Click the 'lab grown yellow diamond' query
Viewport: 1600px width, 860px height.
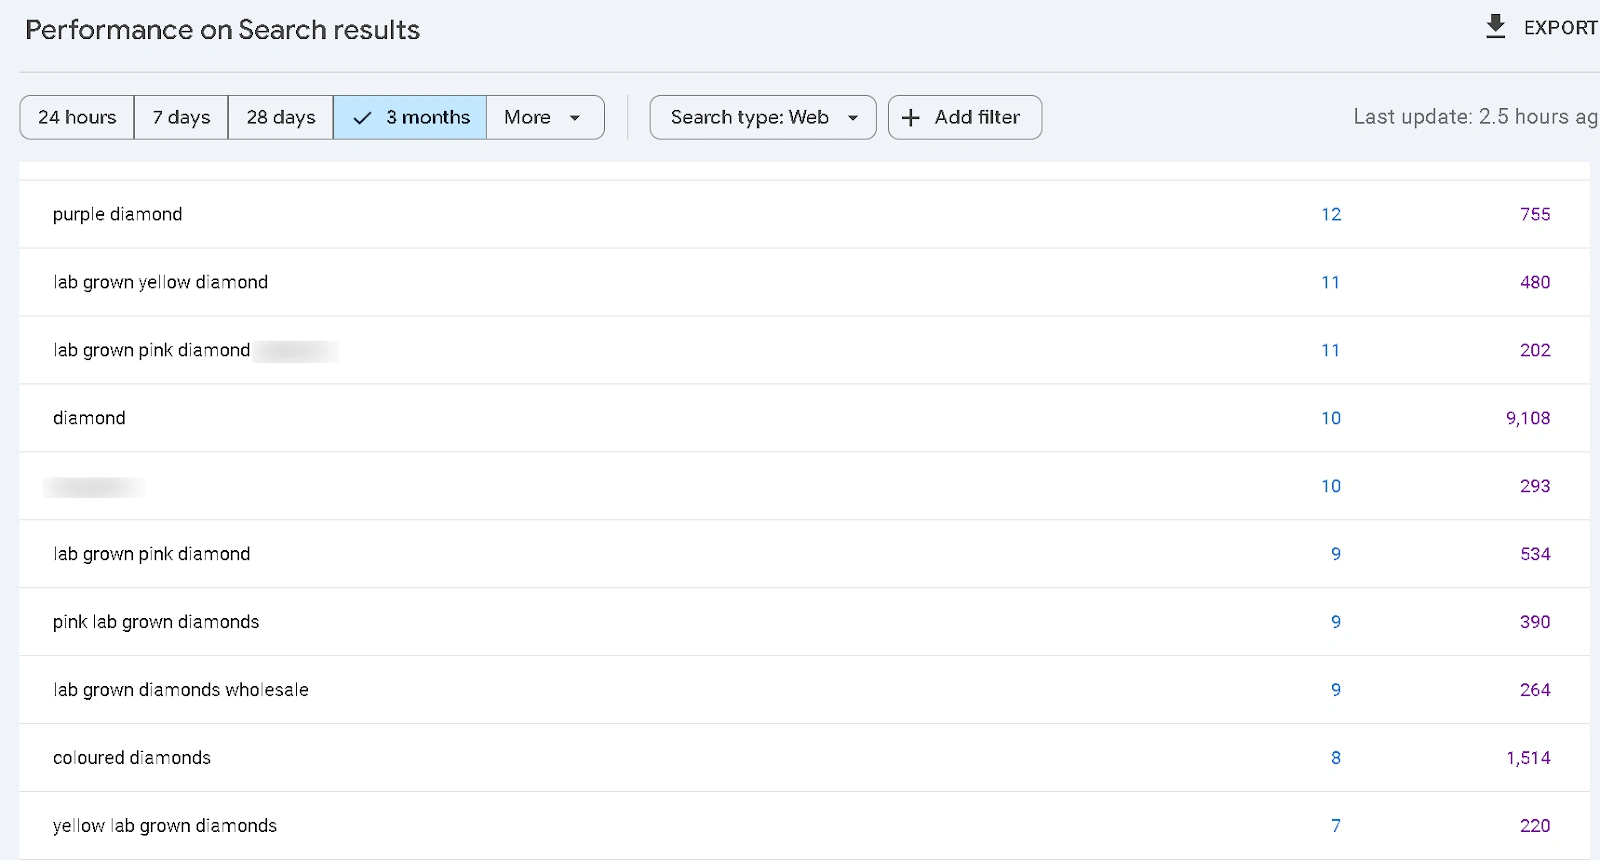[160, 282]
